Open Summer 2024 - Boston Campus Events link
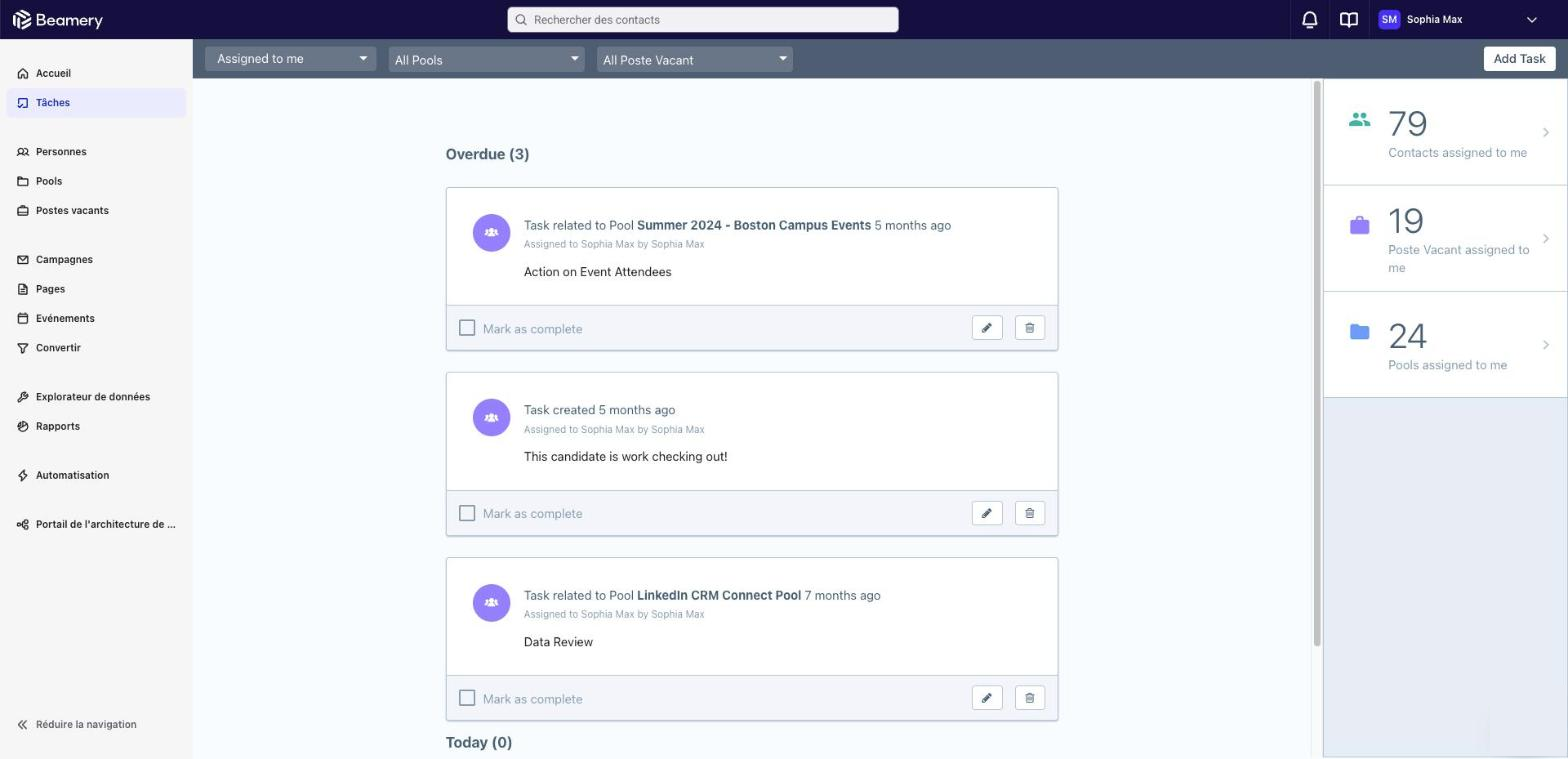This screenshot has width=1568, height=759. pos(753,225)
